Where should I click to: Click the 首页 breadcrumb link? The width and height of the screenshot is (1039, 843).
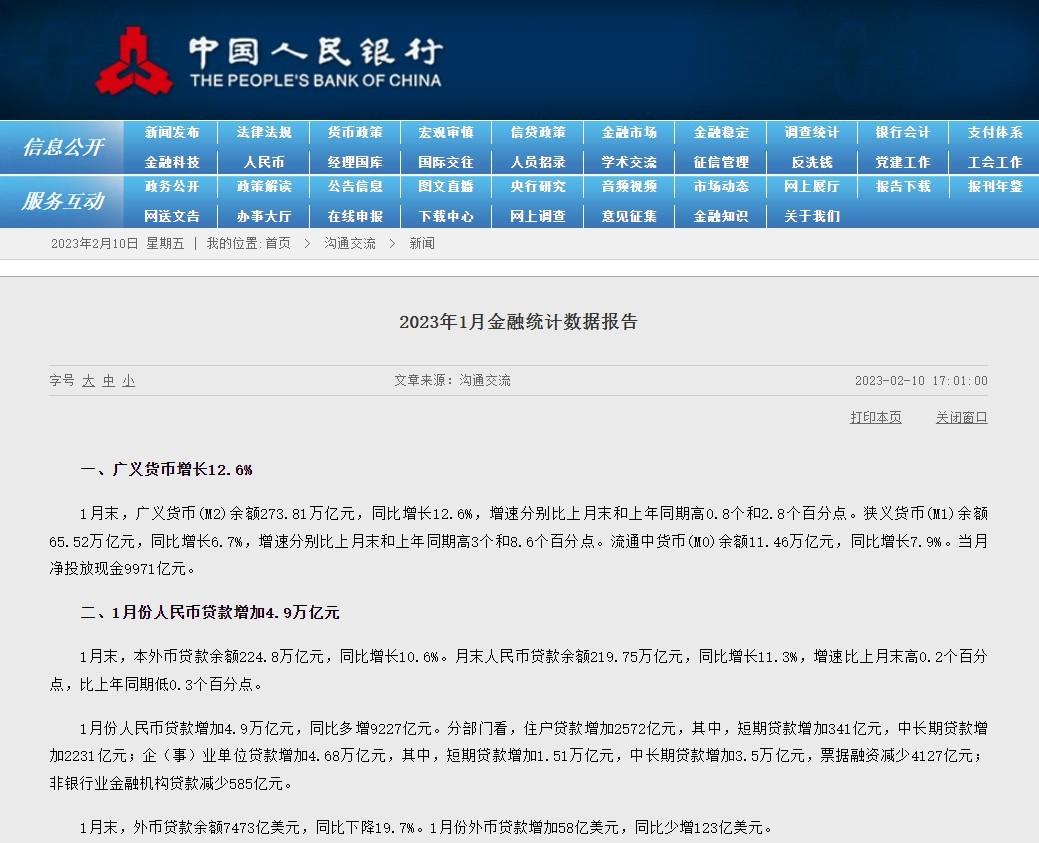278,243
